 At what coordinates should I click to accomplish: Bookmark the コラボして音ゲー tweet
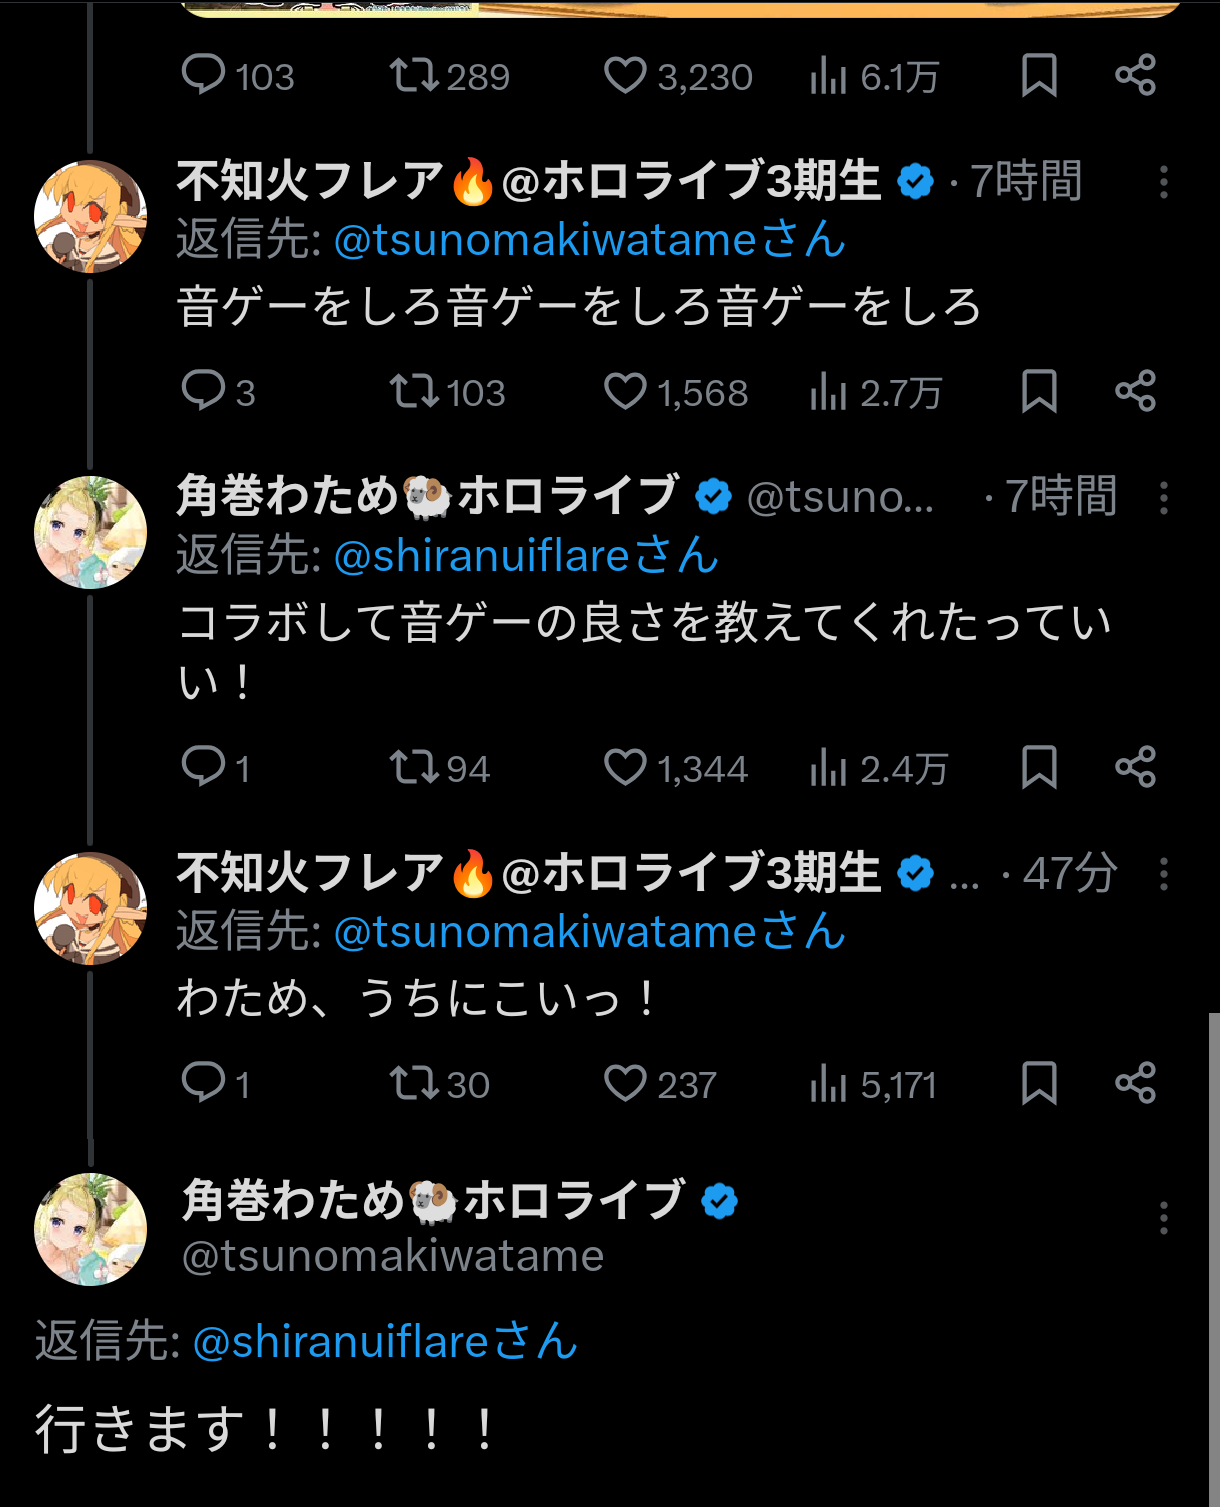tap(1039, 768)
